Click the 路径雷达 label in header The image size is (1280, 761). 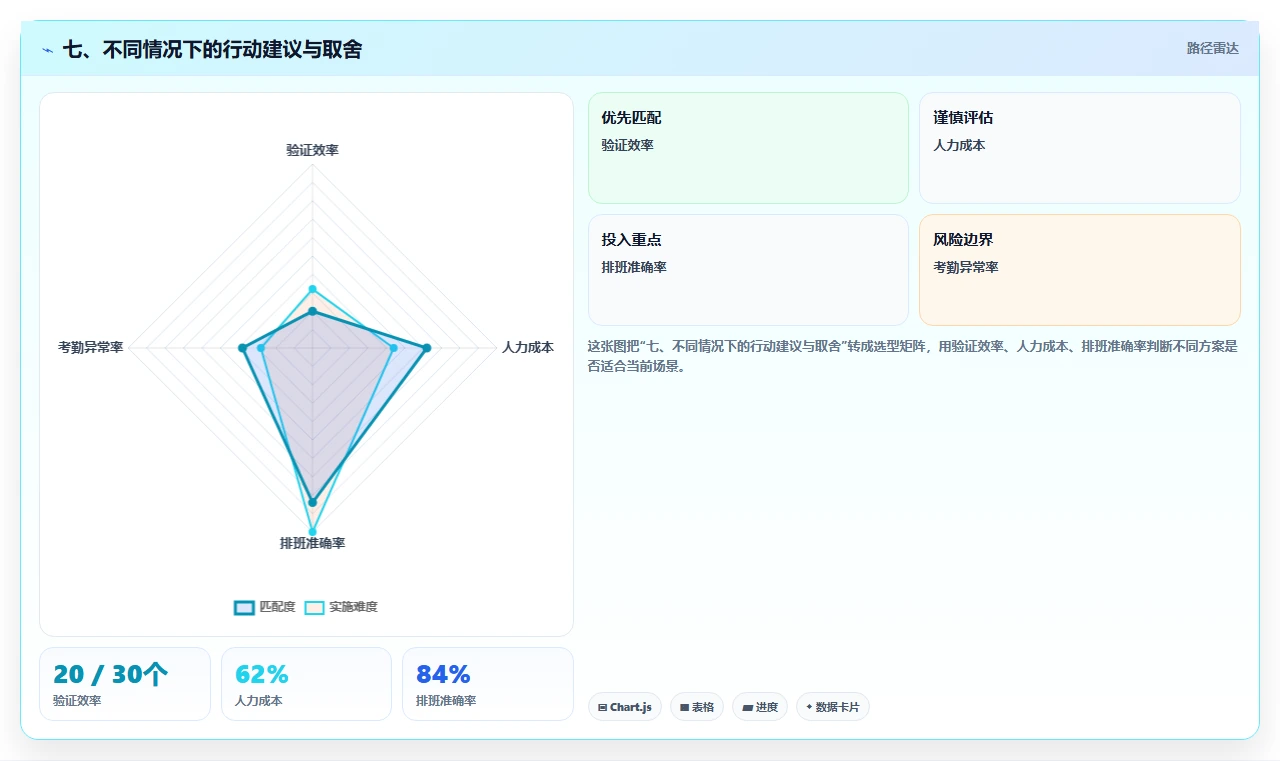[x=1212, y=48]
